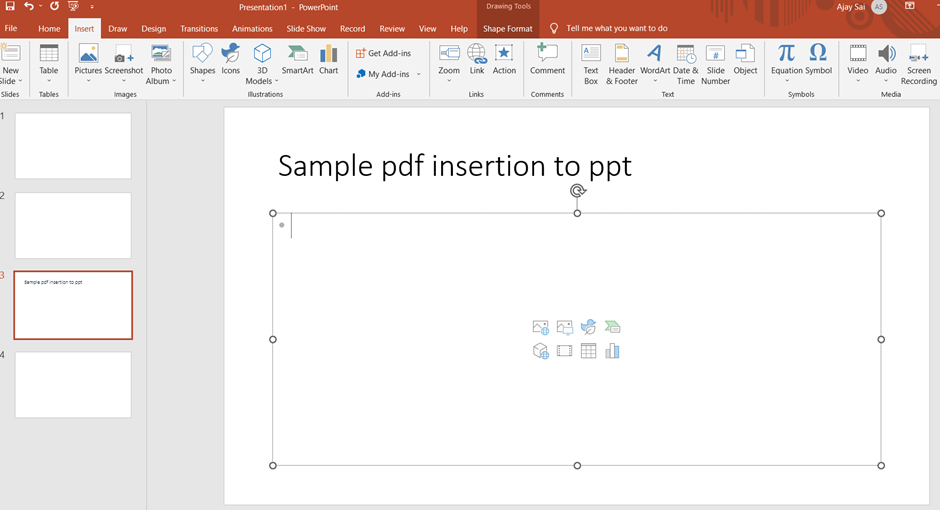
Task: Click the rotation handle above placeholder
Action: coord(577,191)
